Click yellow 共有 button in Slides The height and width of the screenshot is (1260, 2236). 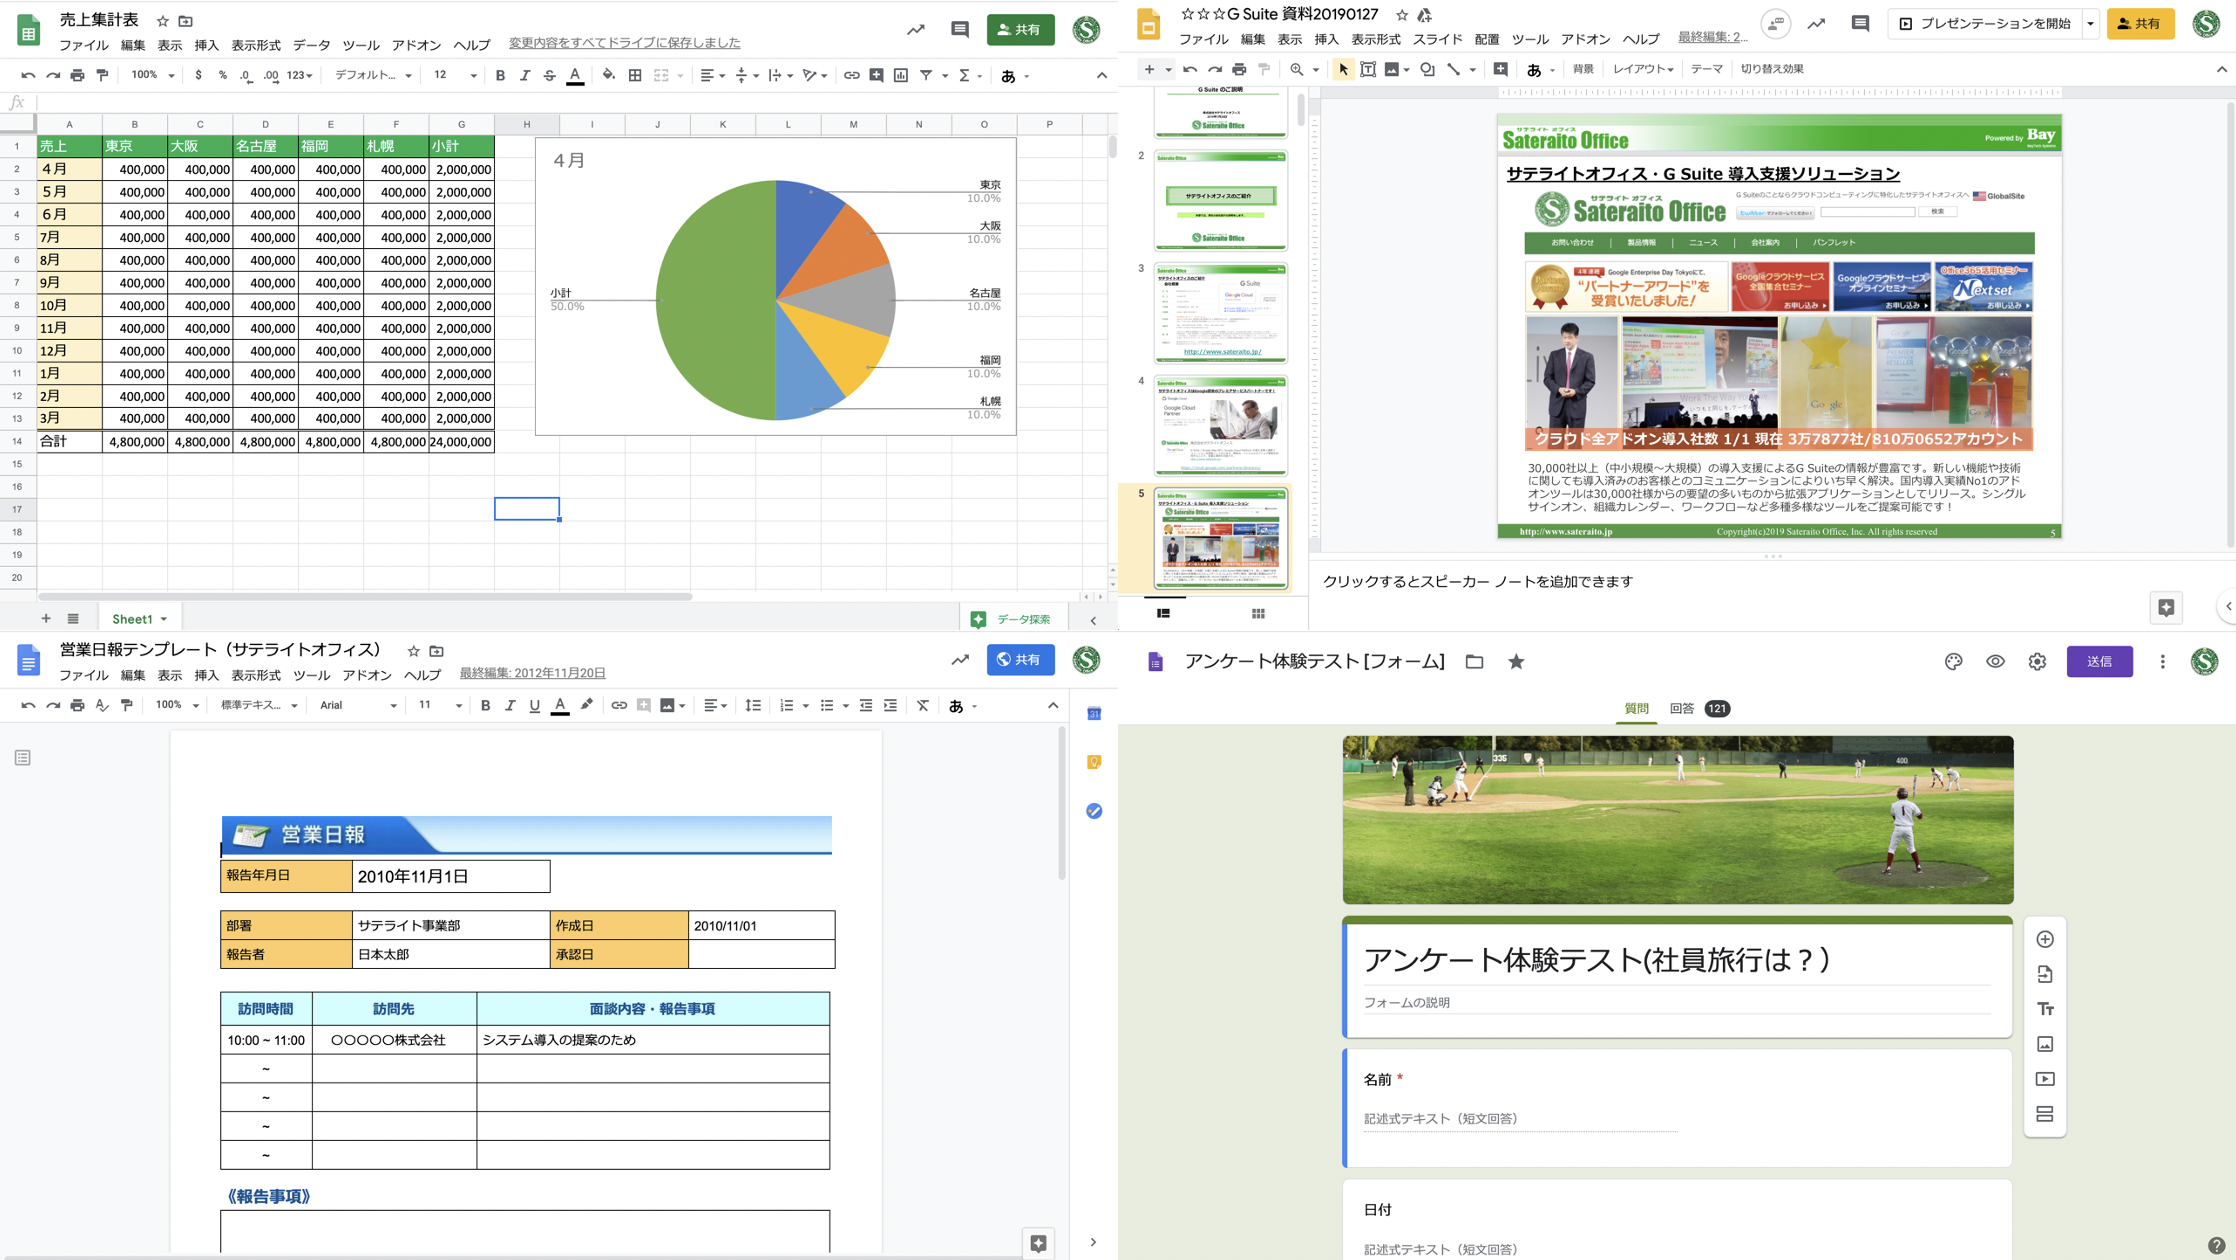pos(2140,23)
